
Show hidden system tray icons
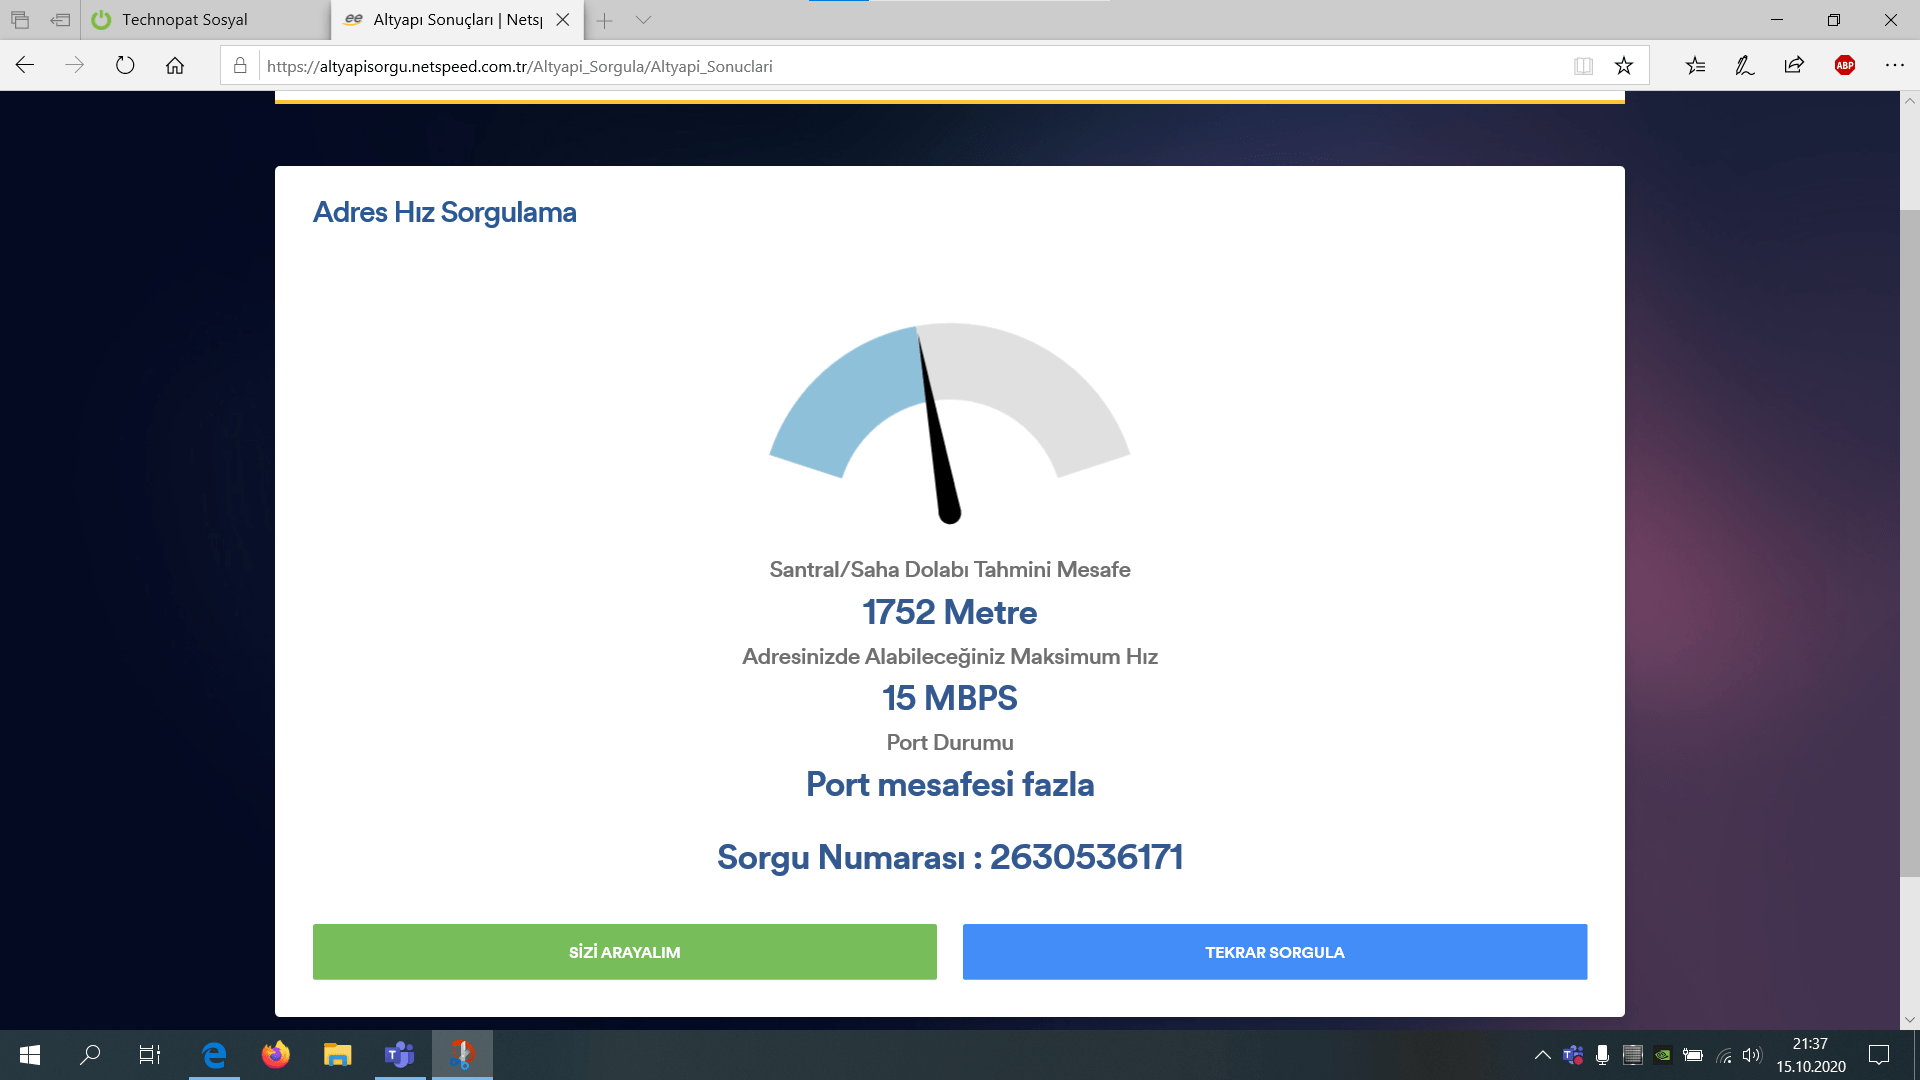point(1542,1055)
